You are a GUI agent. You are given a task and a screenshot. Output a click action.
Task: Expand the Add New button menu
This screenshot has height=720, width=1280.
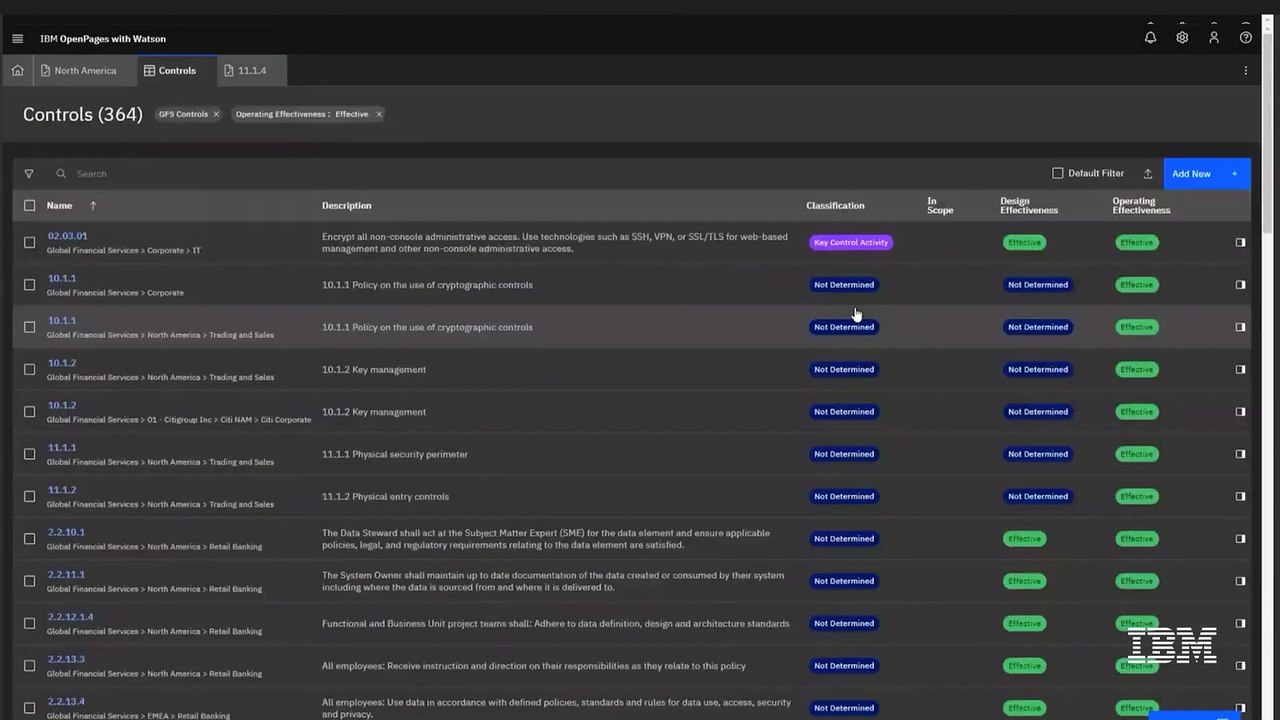[x=1235, y=174]
